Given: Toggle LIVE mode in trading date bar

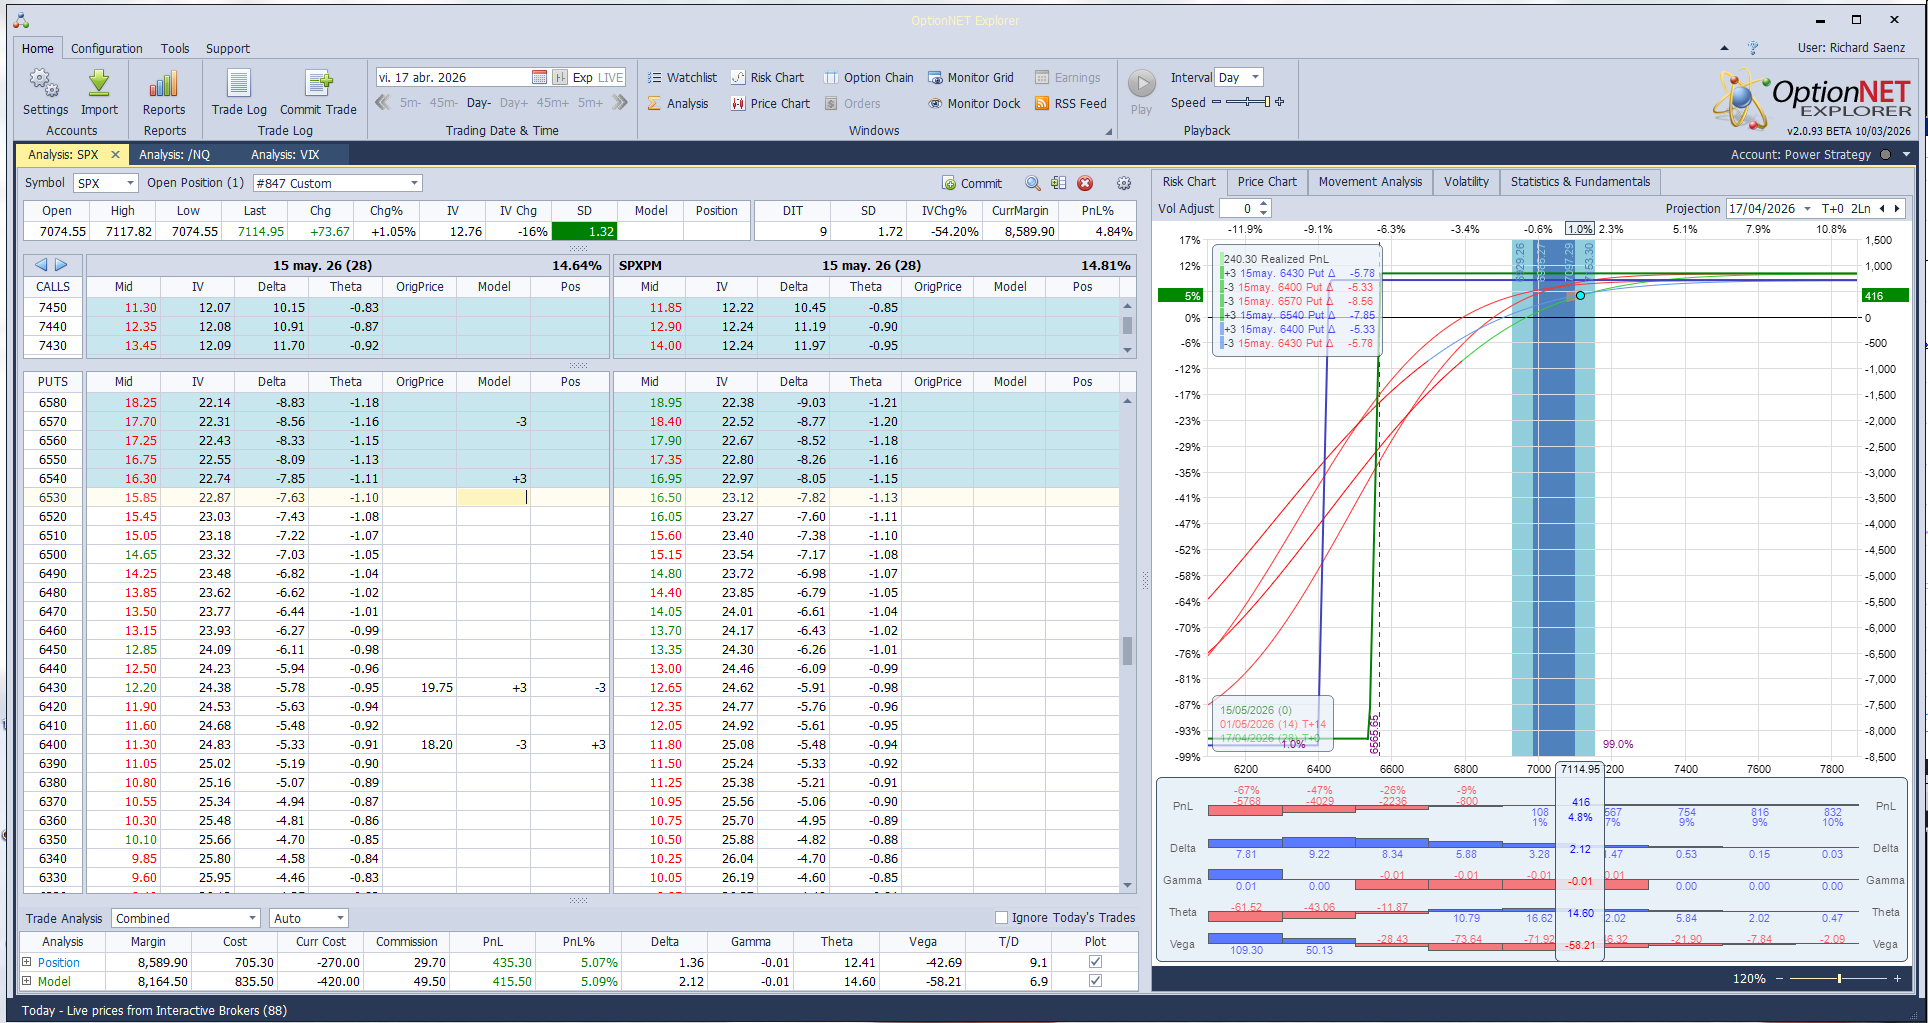Looking at the screenshot, I should (611, 77).
